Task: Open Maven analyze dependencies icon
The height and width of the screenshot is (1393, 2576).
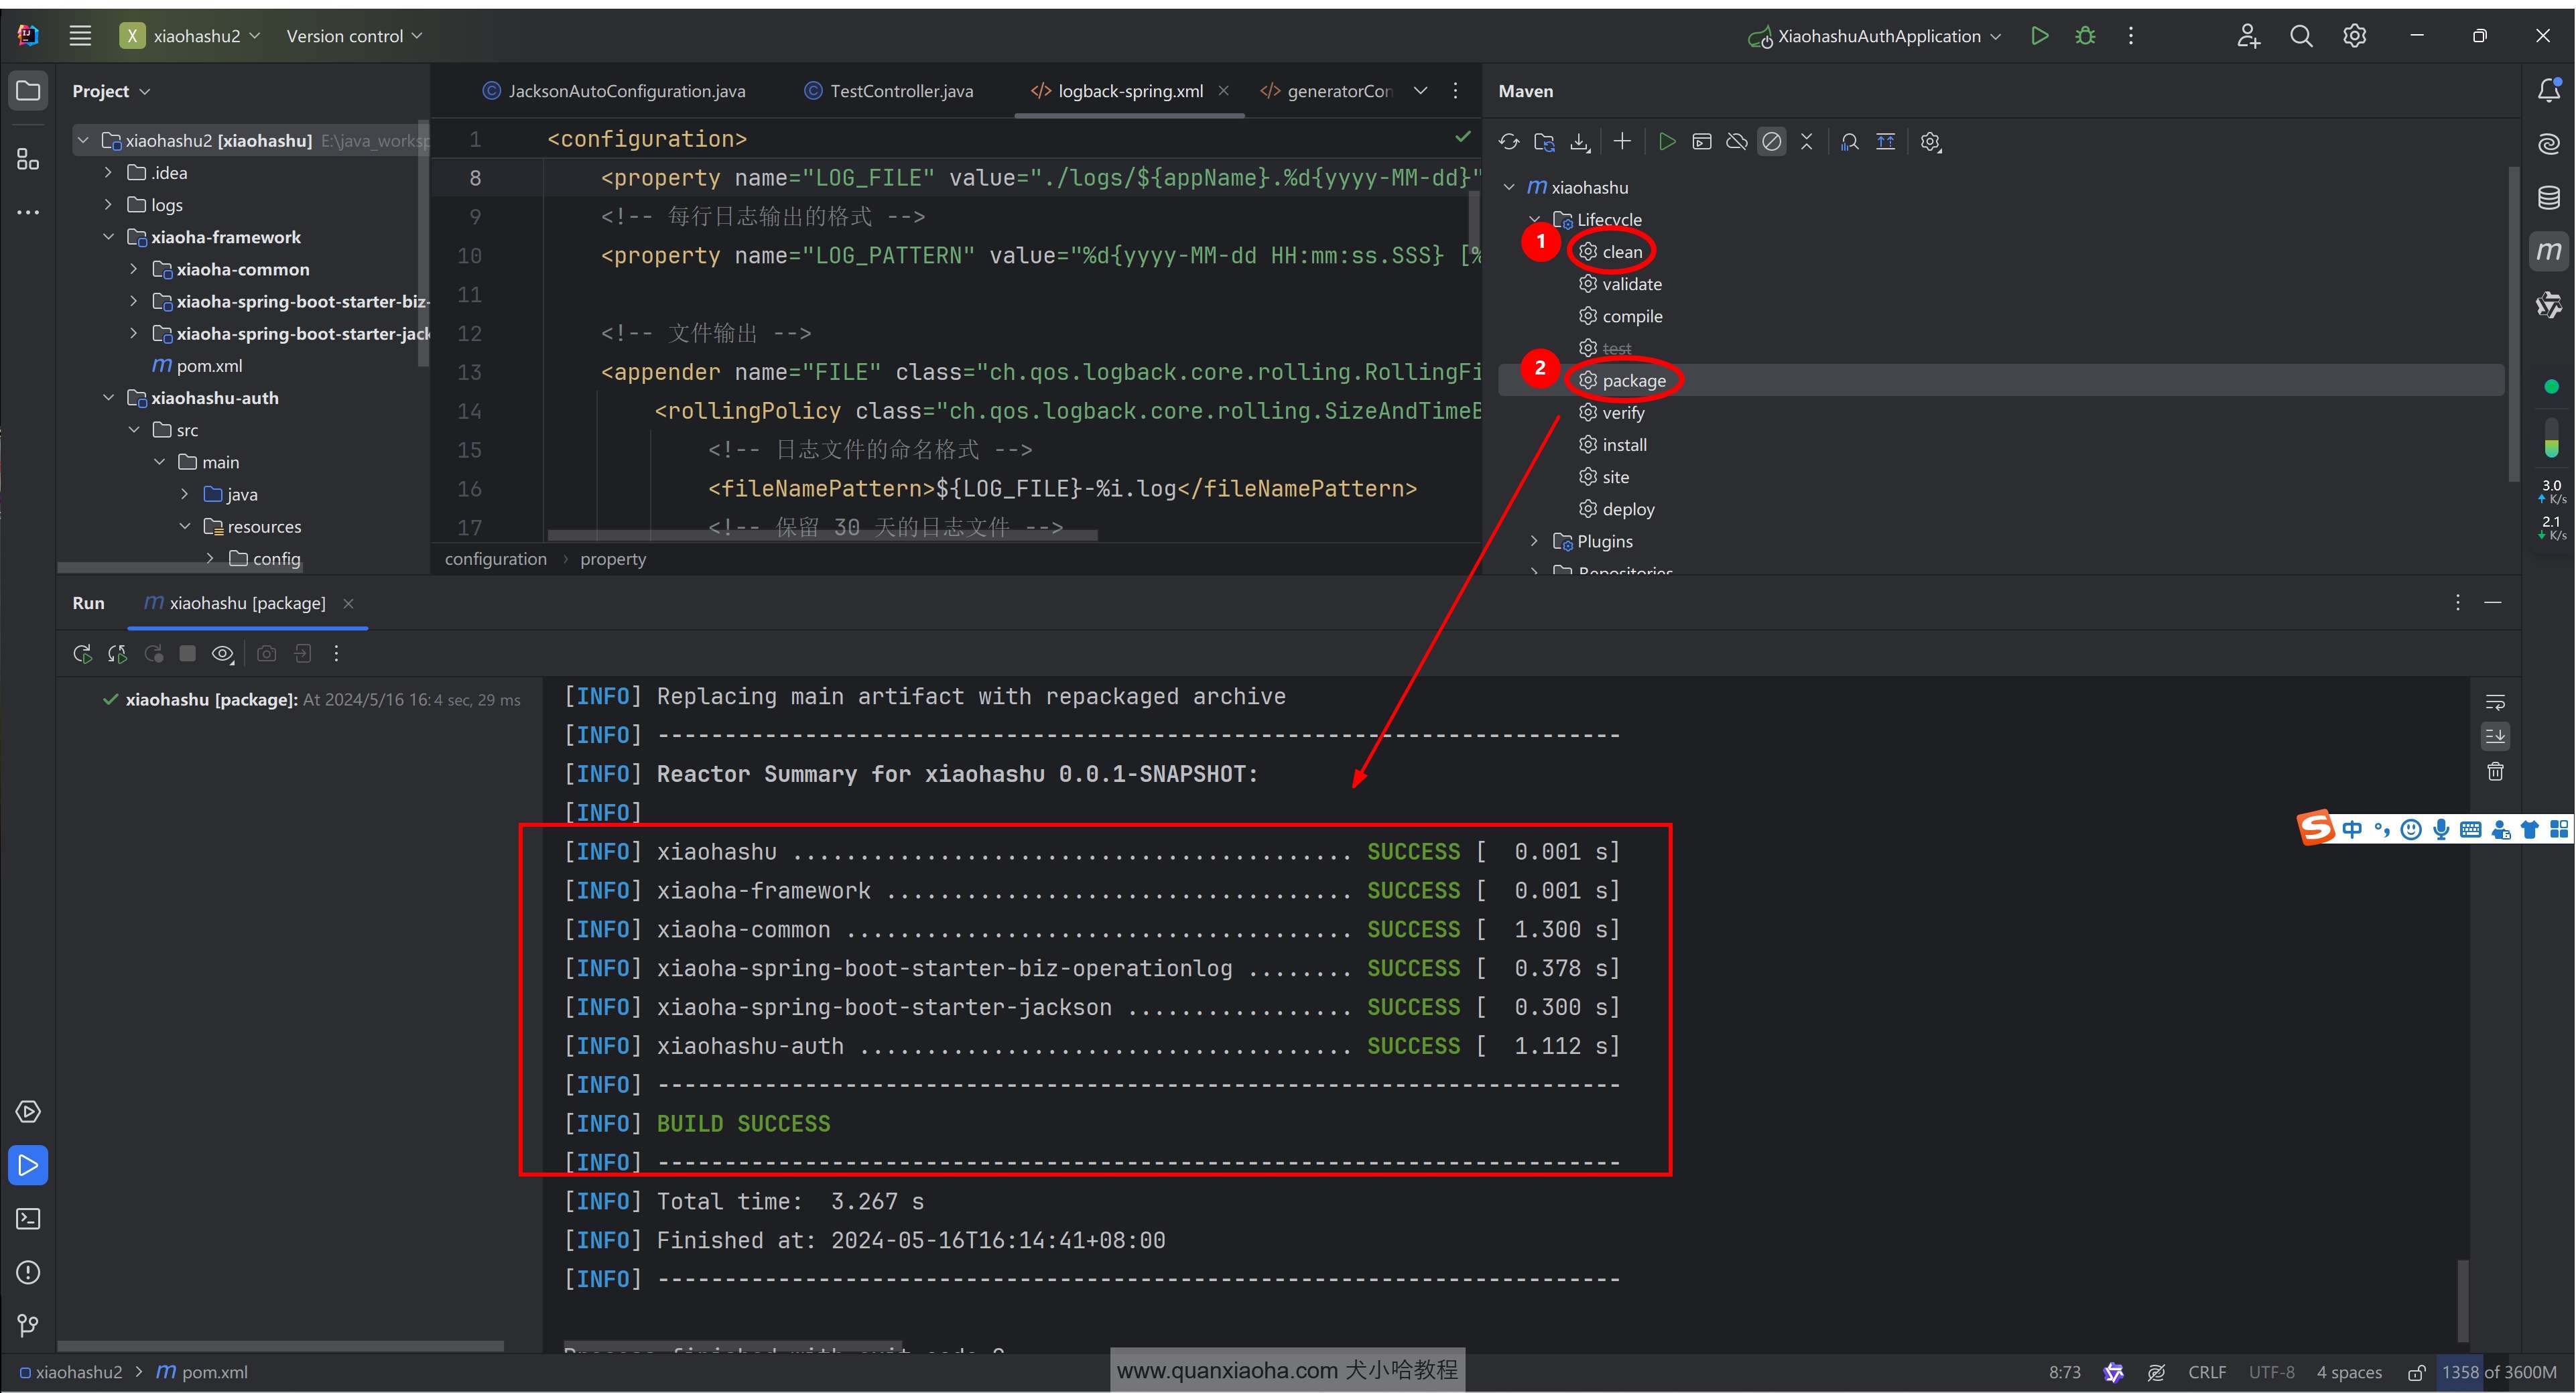Action: pos(1850,142)
